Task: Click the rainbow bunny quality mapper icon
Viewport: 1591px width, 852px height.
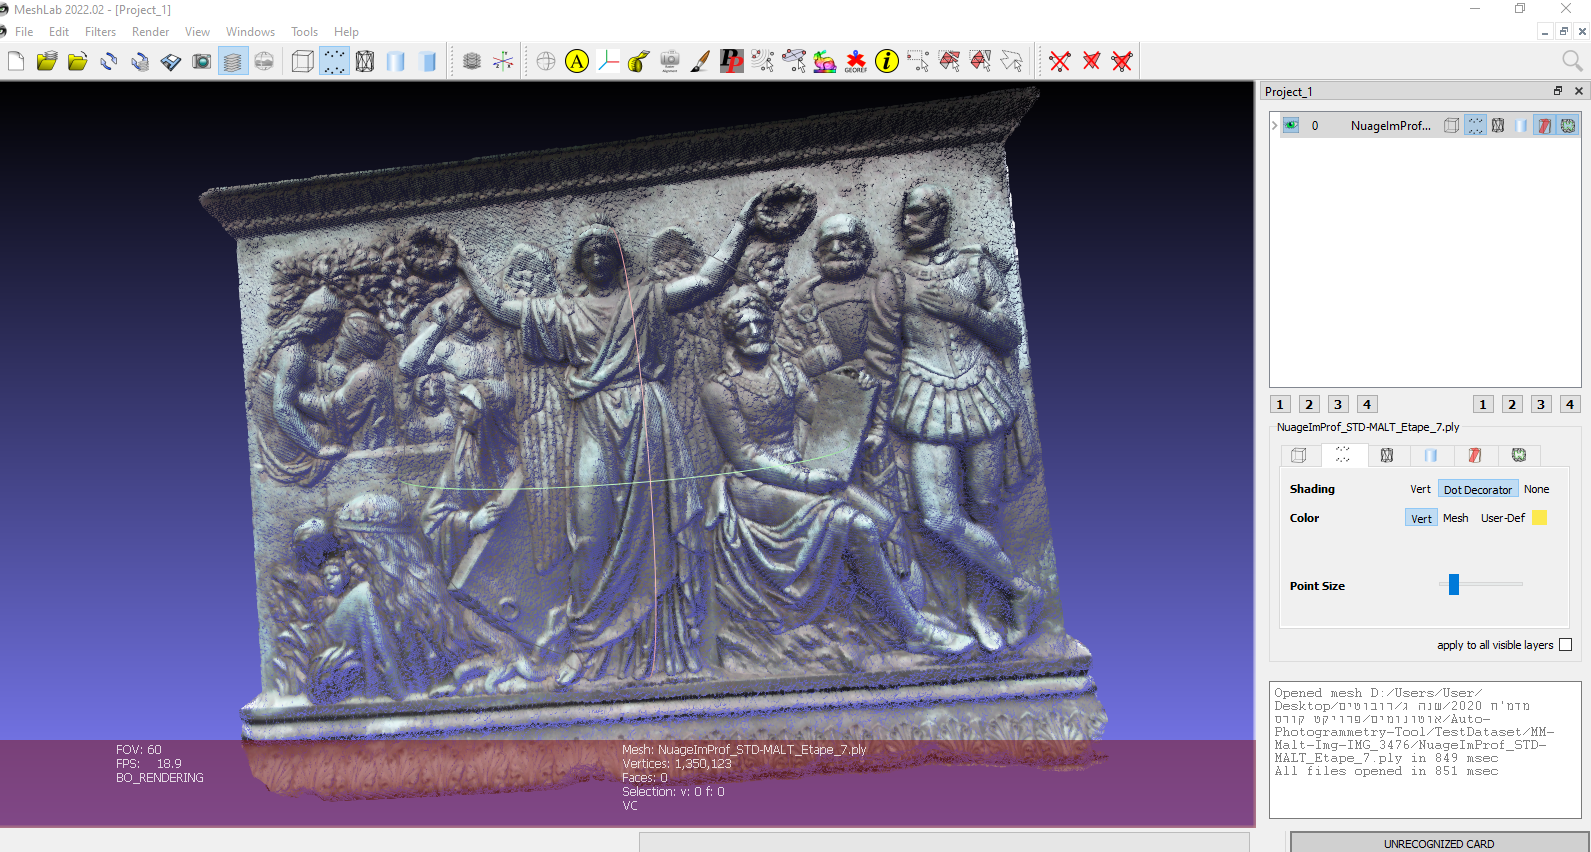Action: [x=825, y=62]
